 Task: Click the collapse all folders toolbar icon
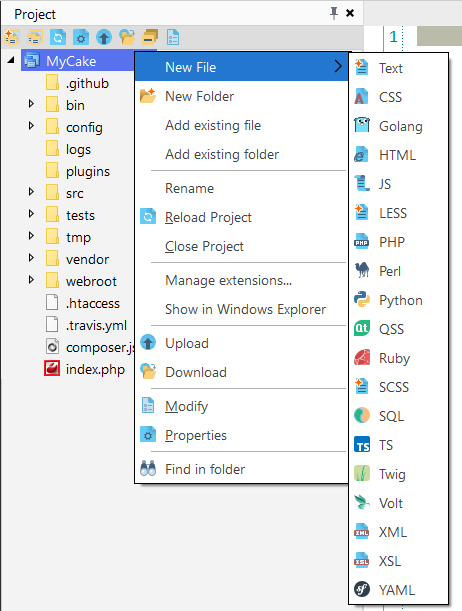[x=150, y=37]
